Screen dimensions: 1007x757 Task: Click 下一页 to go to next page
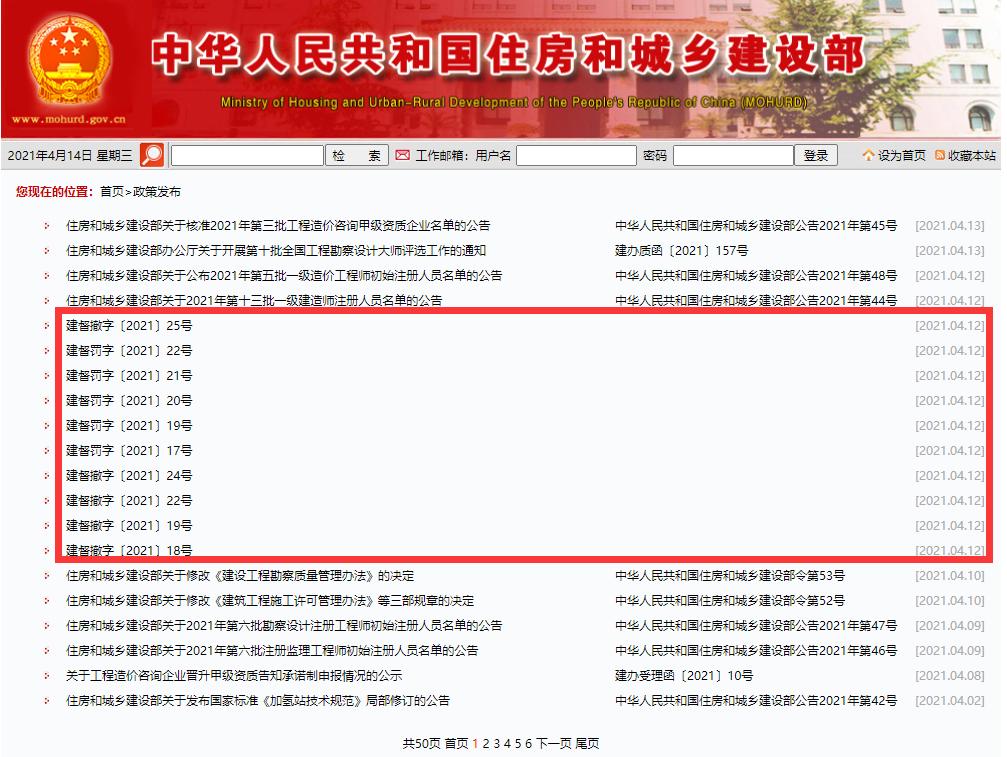(x=554, y=743)
